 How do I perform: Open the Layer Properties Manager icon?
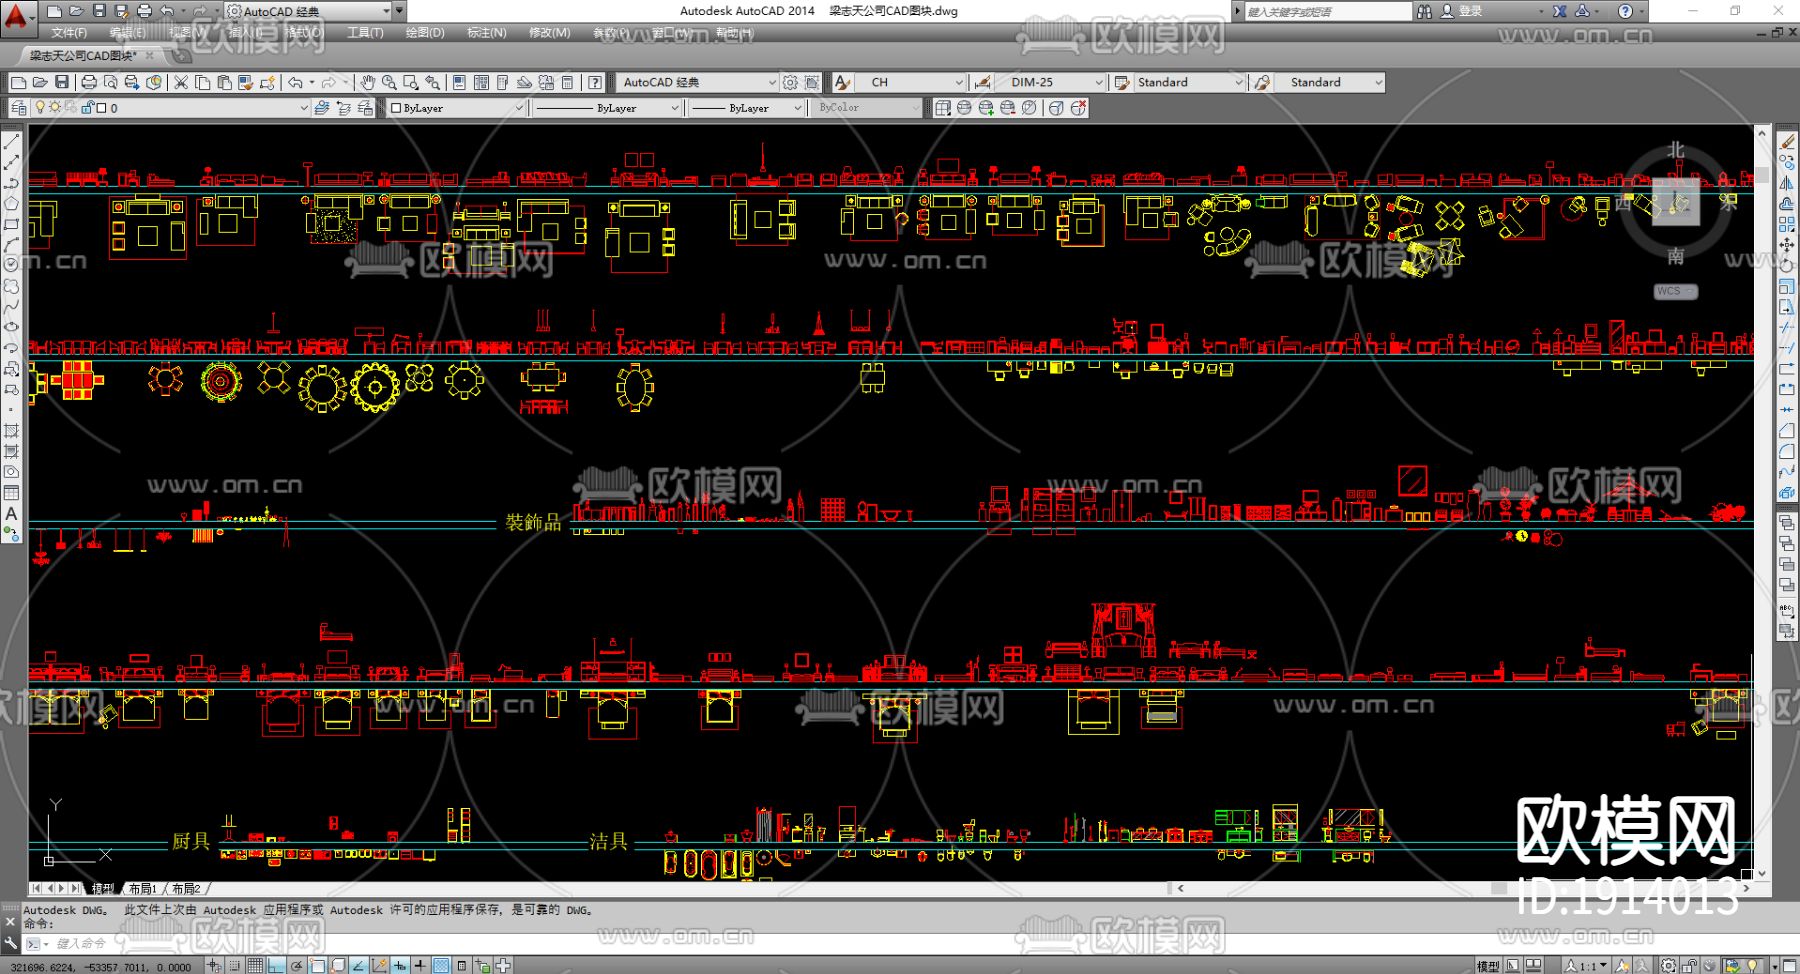click(19, 108)
